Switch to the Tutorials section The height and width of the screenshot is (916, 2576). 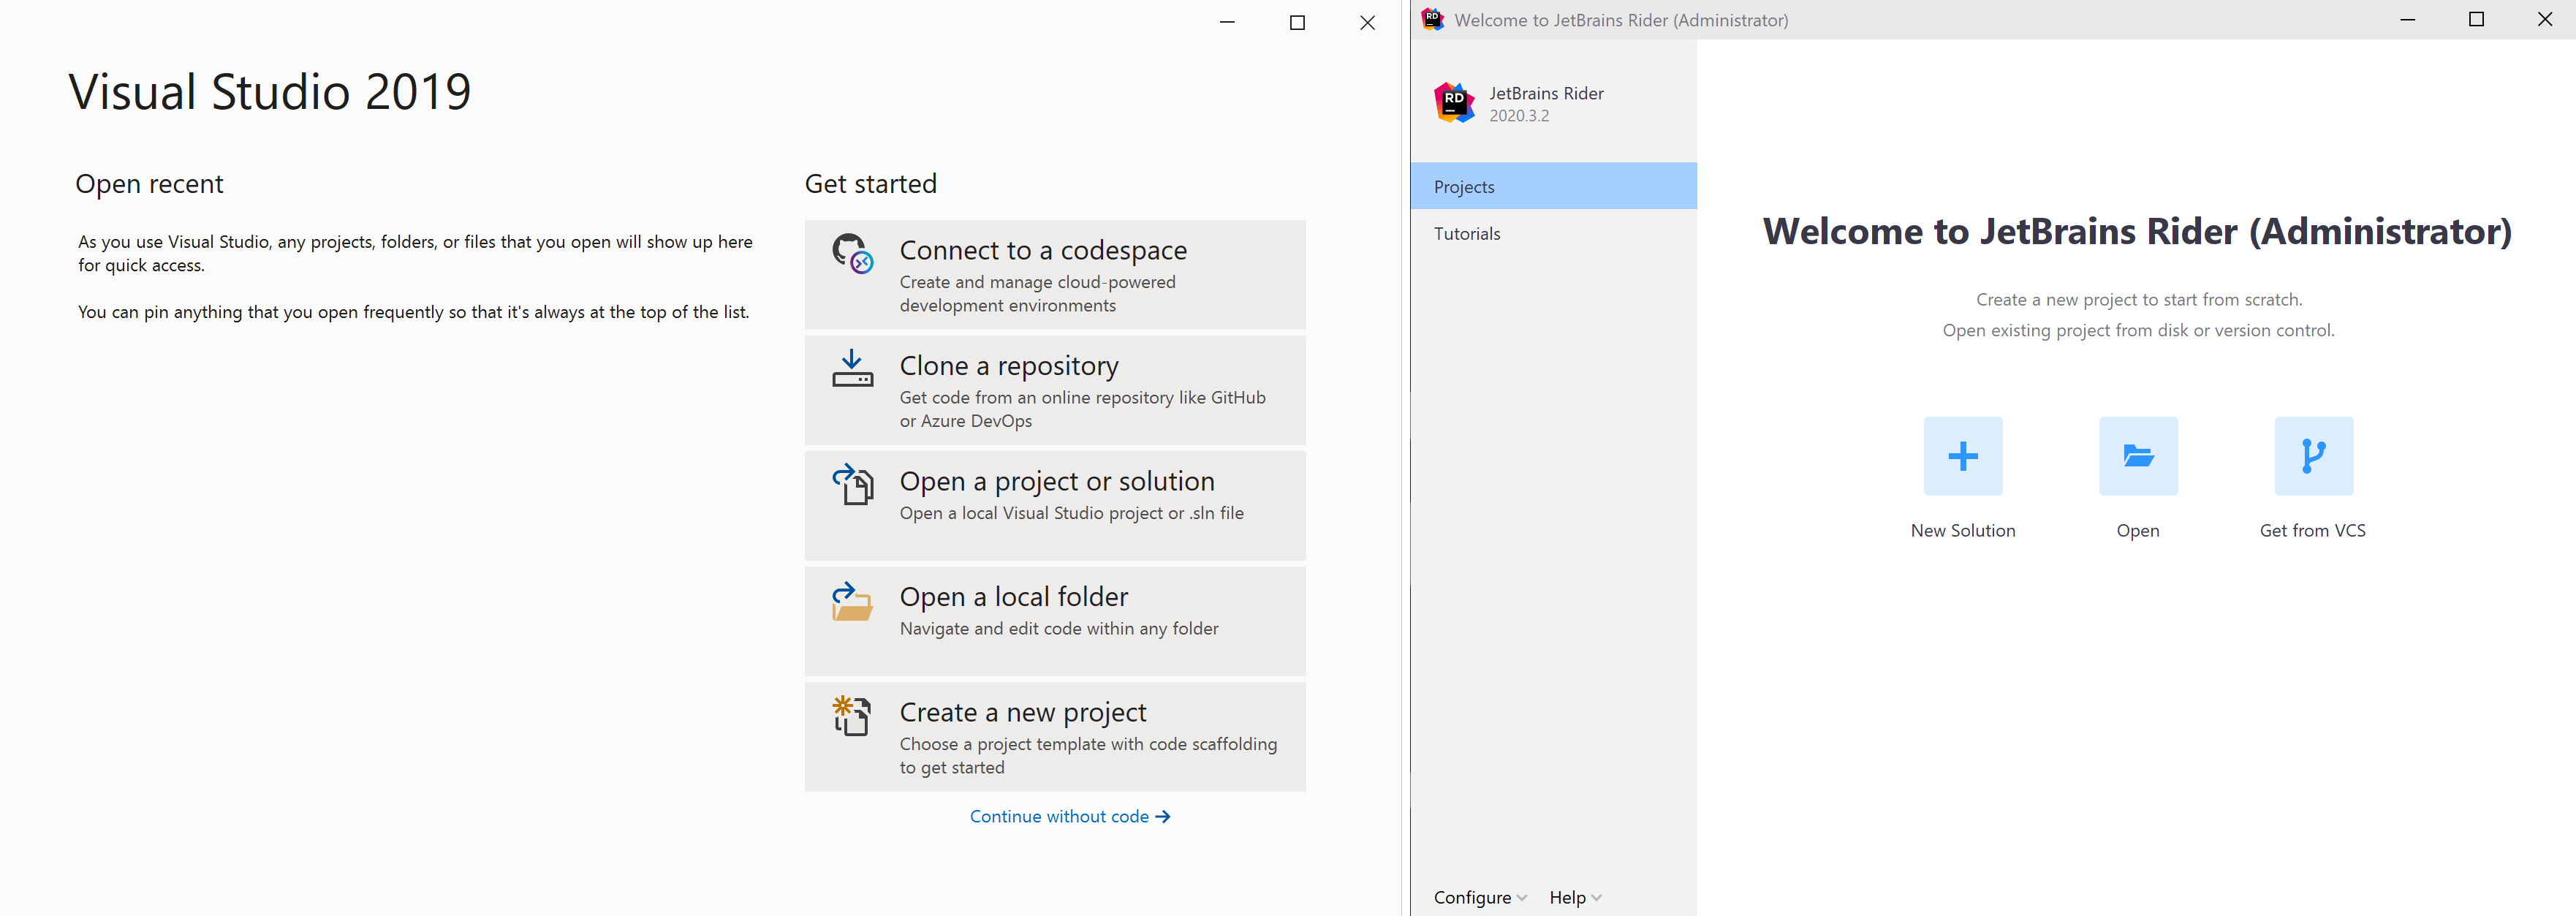click(x=1467, y=233)
